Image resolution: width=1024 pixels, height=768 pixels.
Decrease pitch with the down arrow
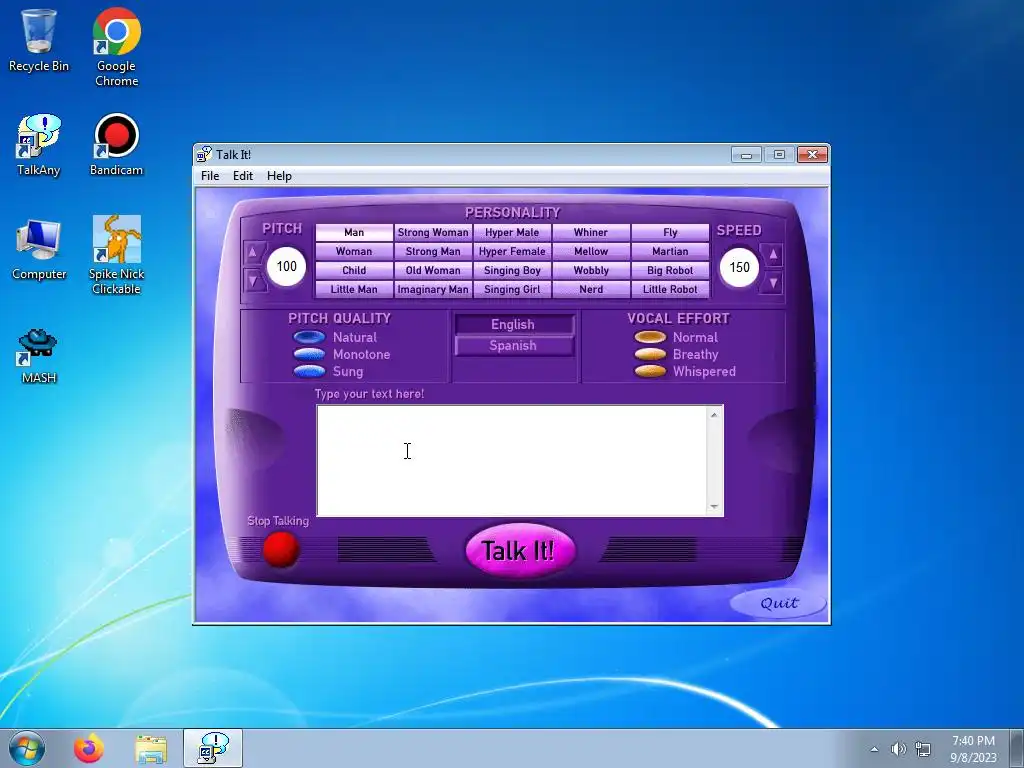pyautogui.click(x=253, y=281)
